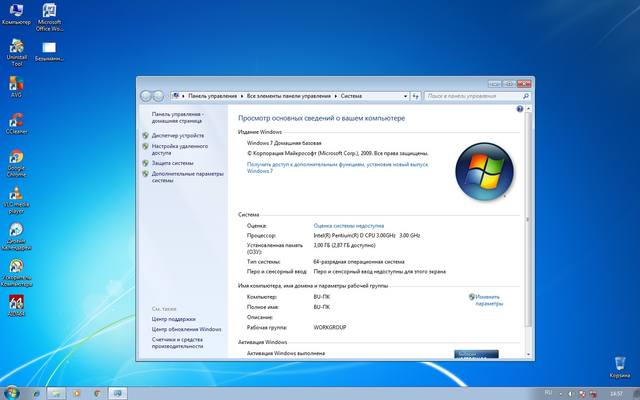Launch CCleaner from the desktop

[x=16, y=123]
